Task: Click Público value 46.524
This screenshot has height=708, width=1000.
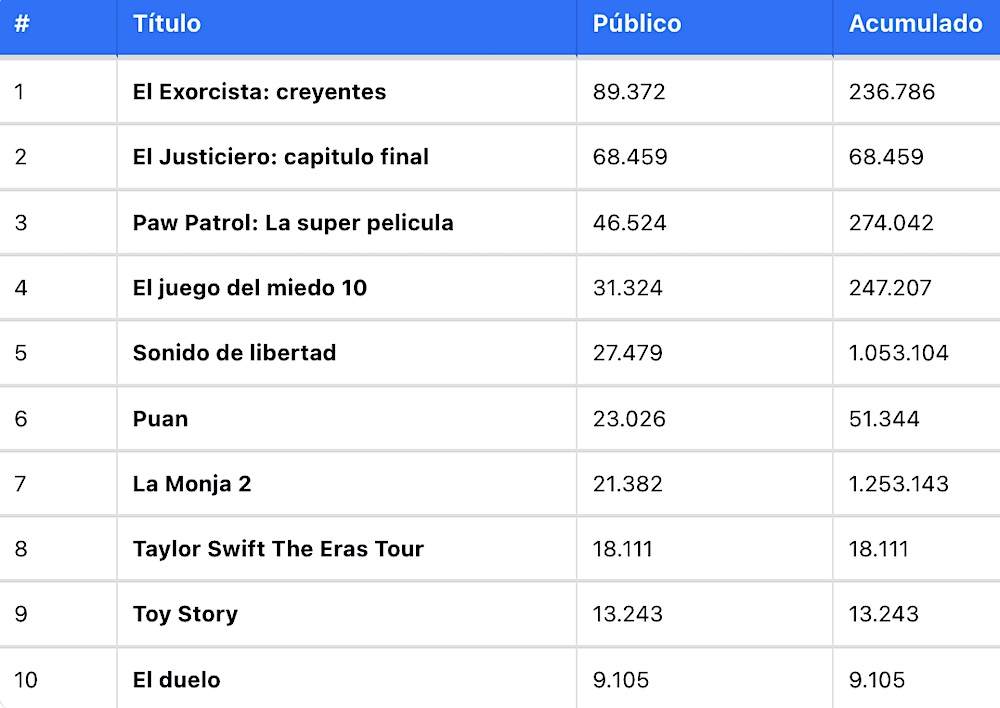Action: click(x=629, y=223)
